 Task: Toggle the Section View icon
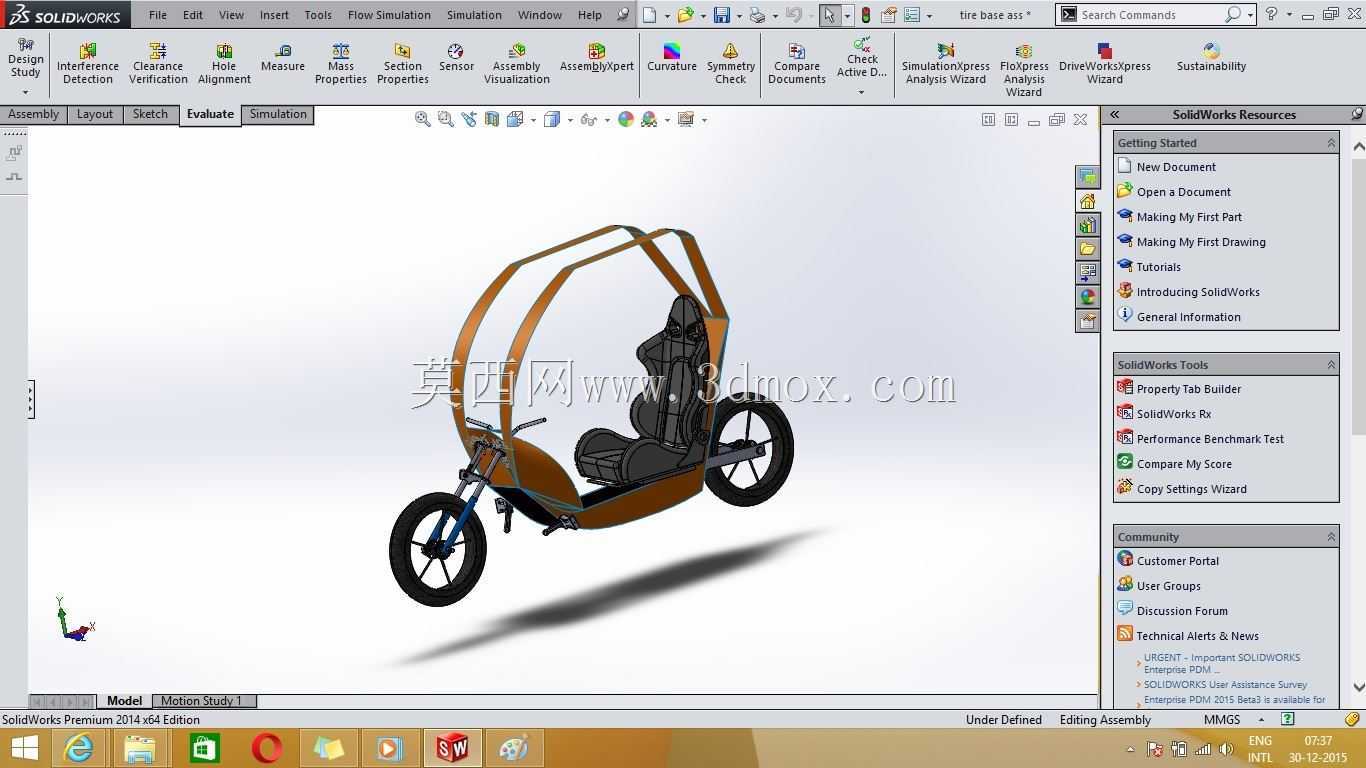492,119
